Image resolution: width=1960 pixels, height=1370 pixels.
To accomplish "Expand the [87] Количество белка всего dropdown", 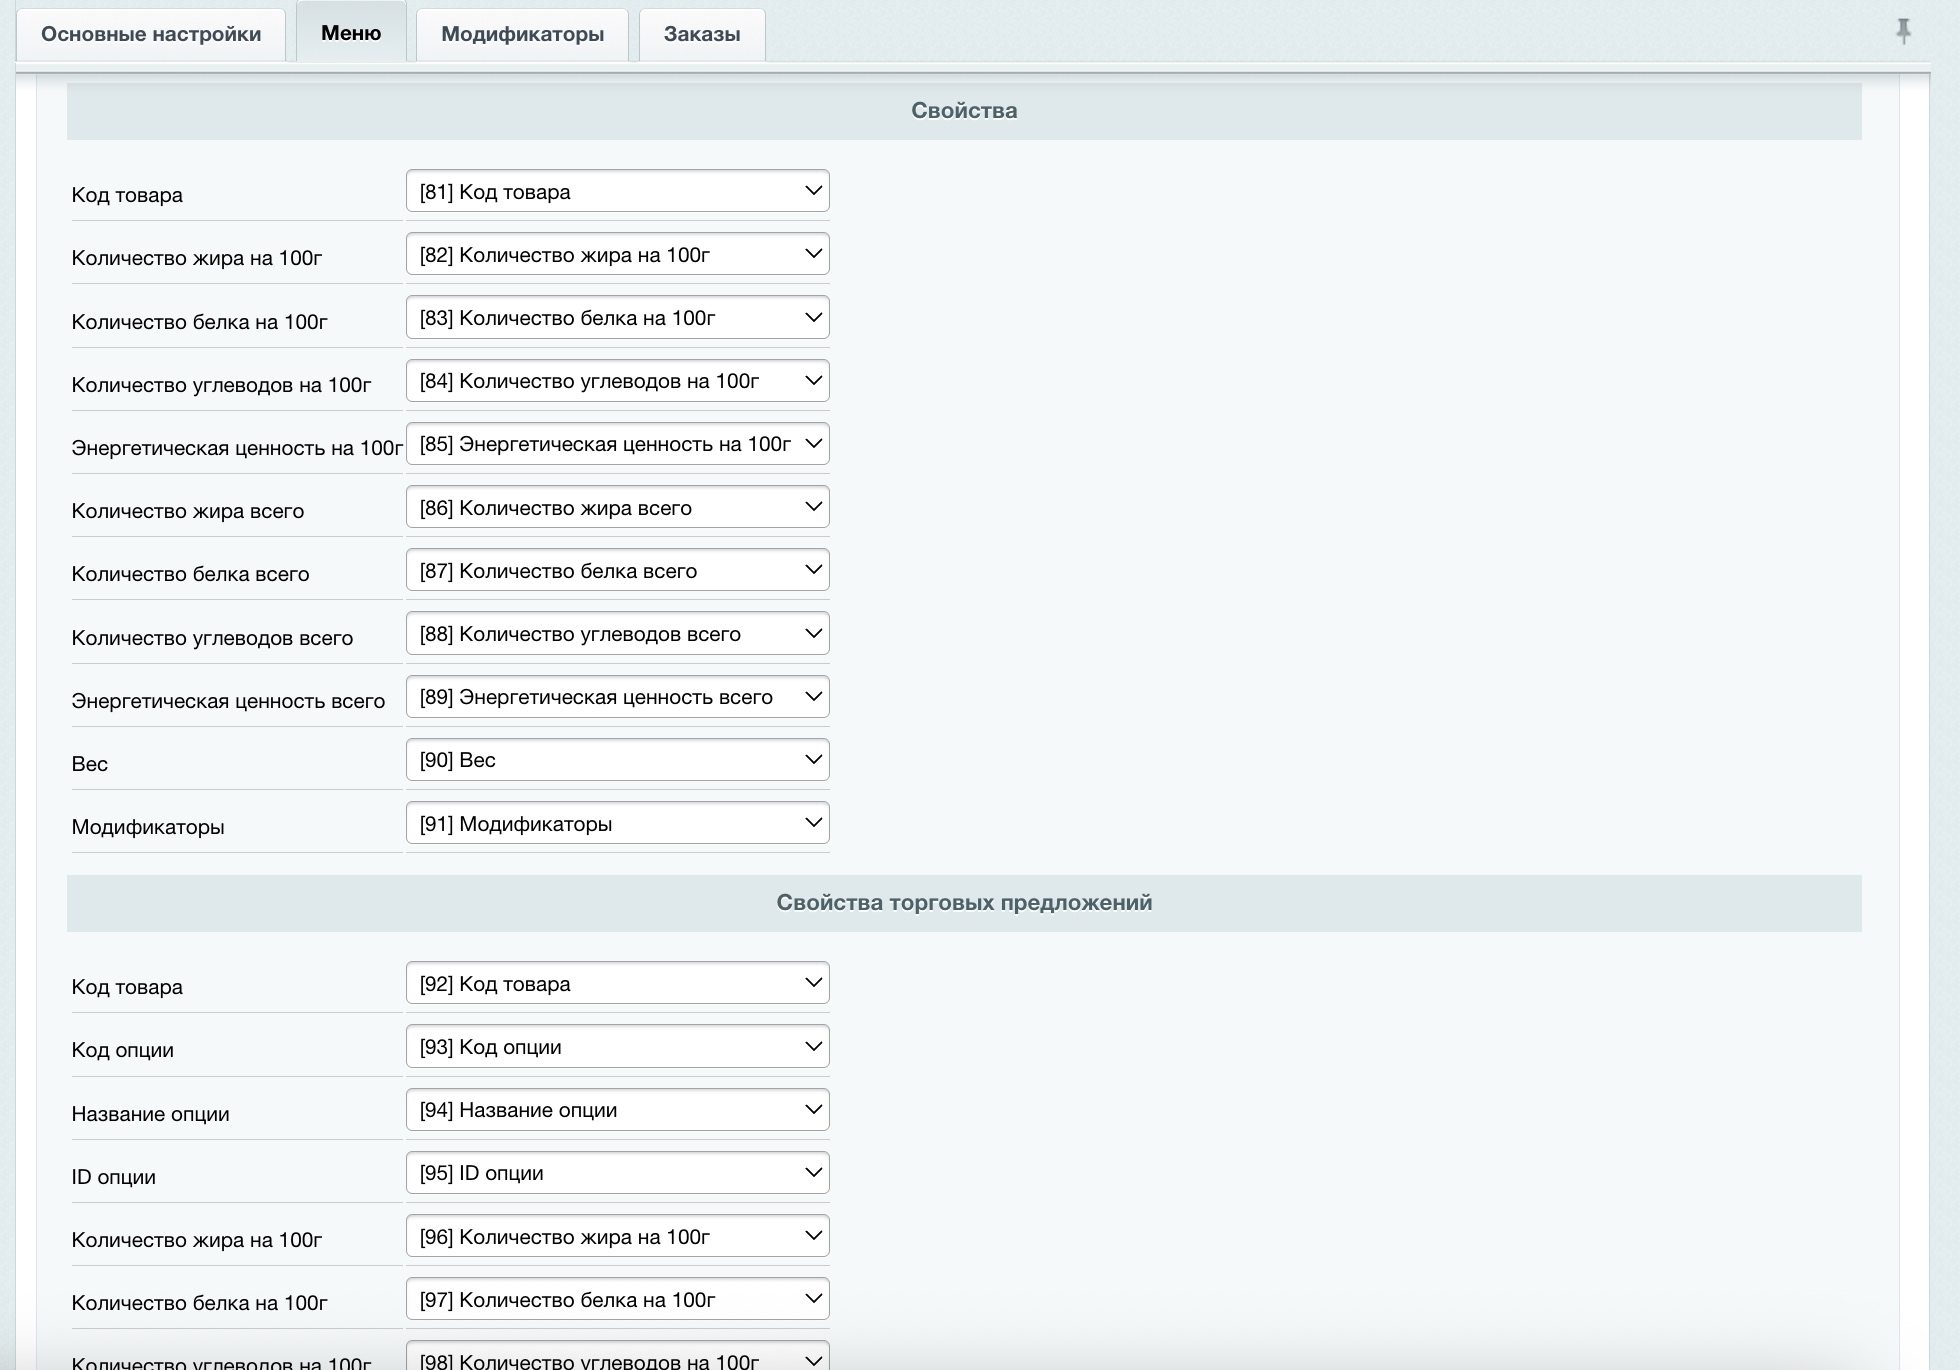I will 617,571.
